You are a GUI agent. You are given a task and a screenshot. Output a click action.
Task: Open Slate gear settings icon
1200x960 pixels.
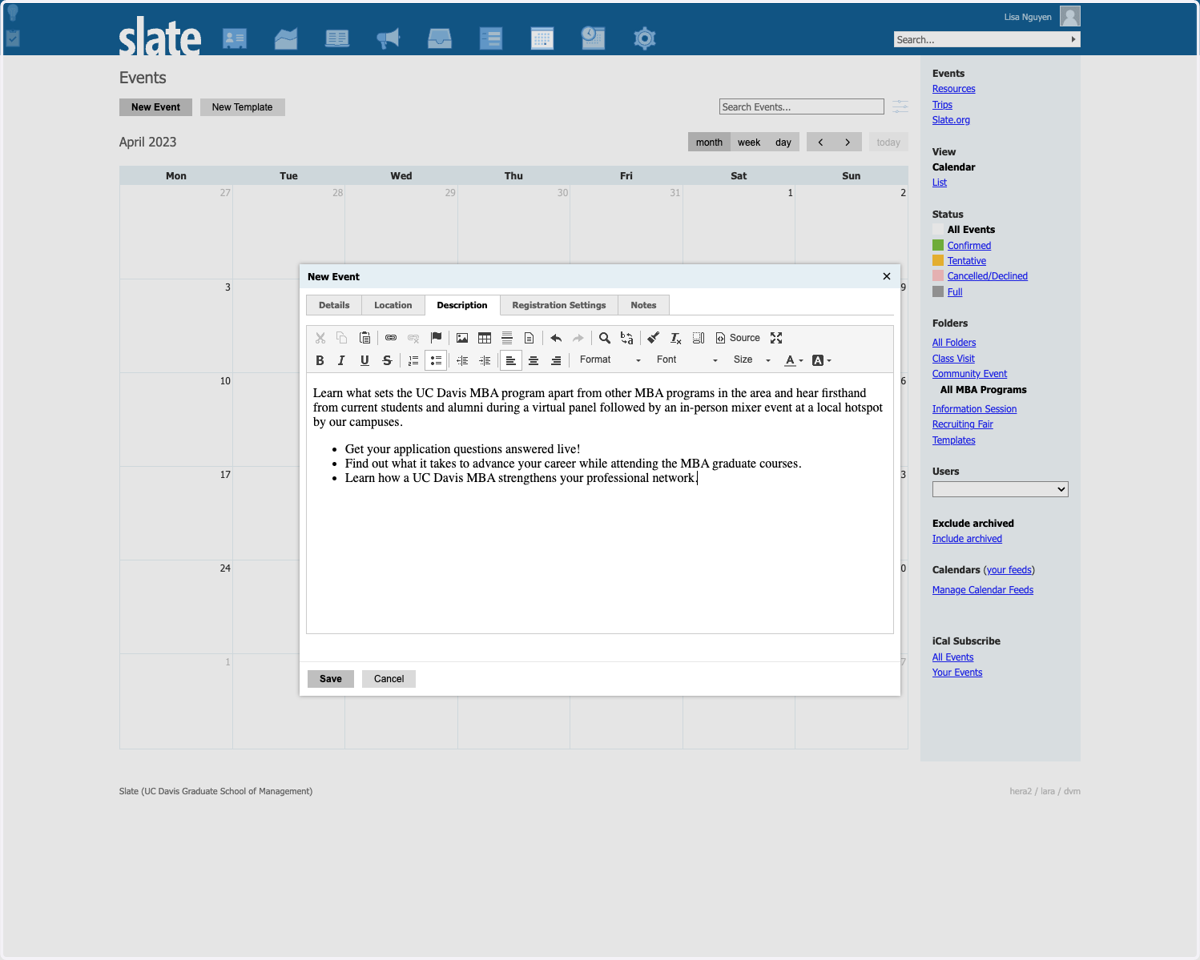tap(644, 38)
